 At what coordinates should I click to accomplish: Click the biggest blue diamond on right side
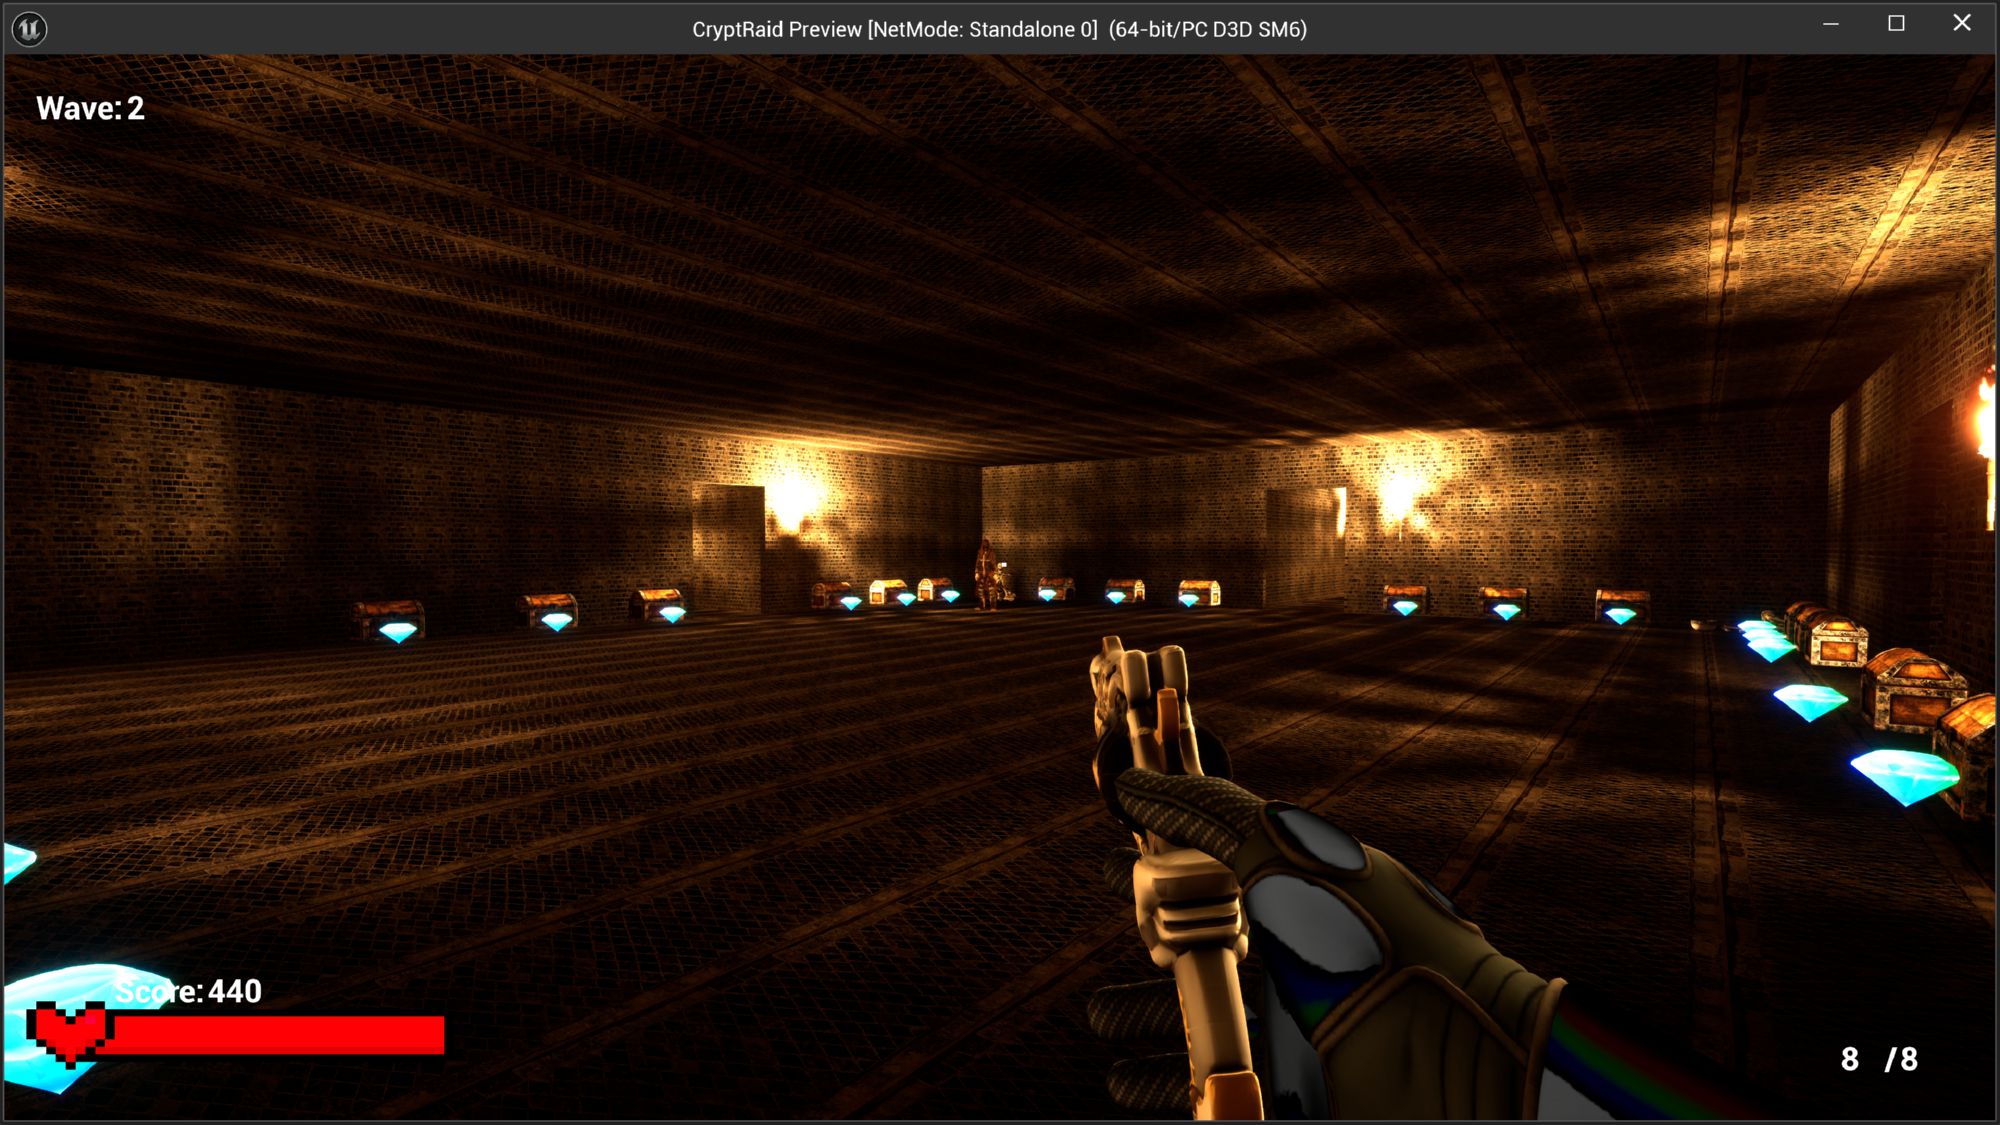coord(1903,776)
